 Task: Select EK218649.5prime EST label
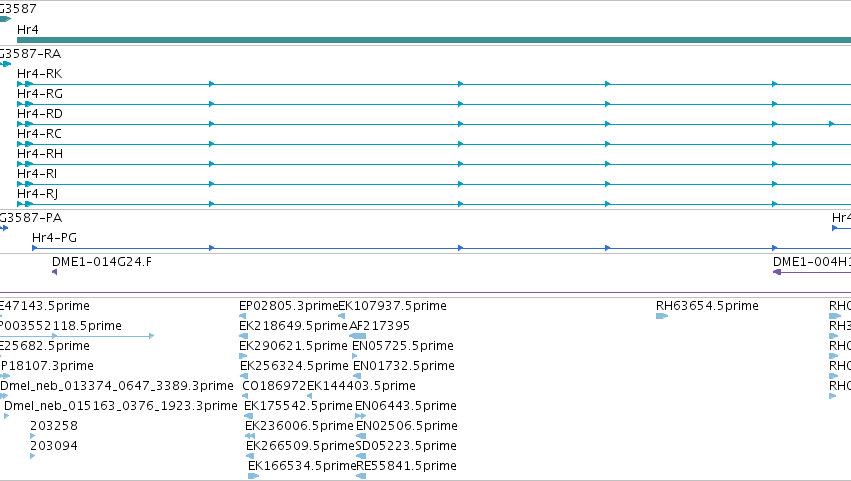293,326
